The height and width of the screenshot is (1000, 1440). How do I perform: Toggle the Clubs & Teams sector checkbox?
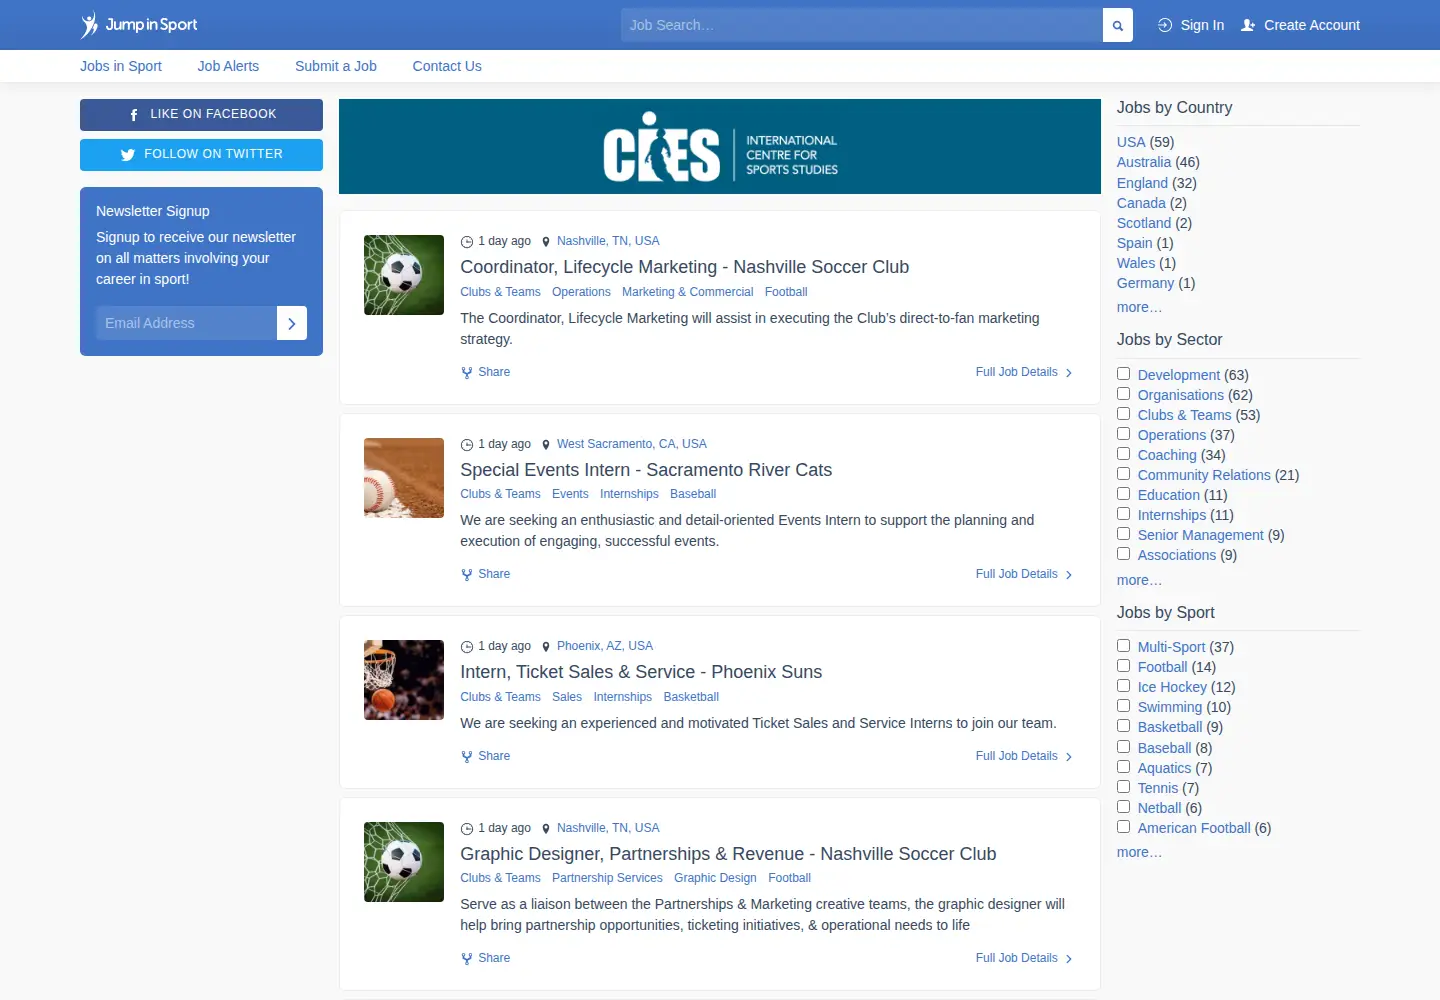pos(1123,414)
